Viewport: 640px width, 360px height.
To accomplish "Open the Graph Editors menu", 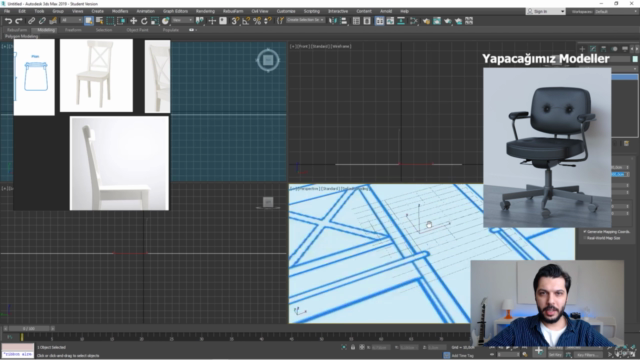I will (176, 11).
